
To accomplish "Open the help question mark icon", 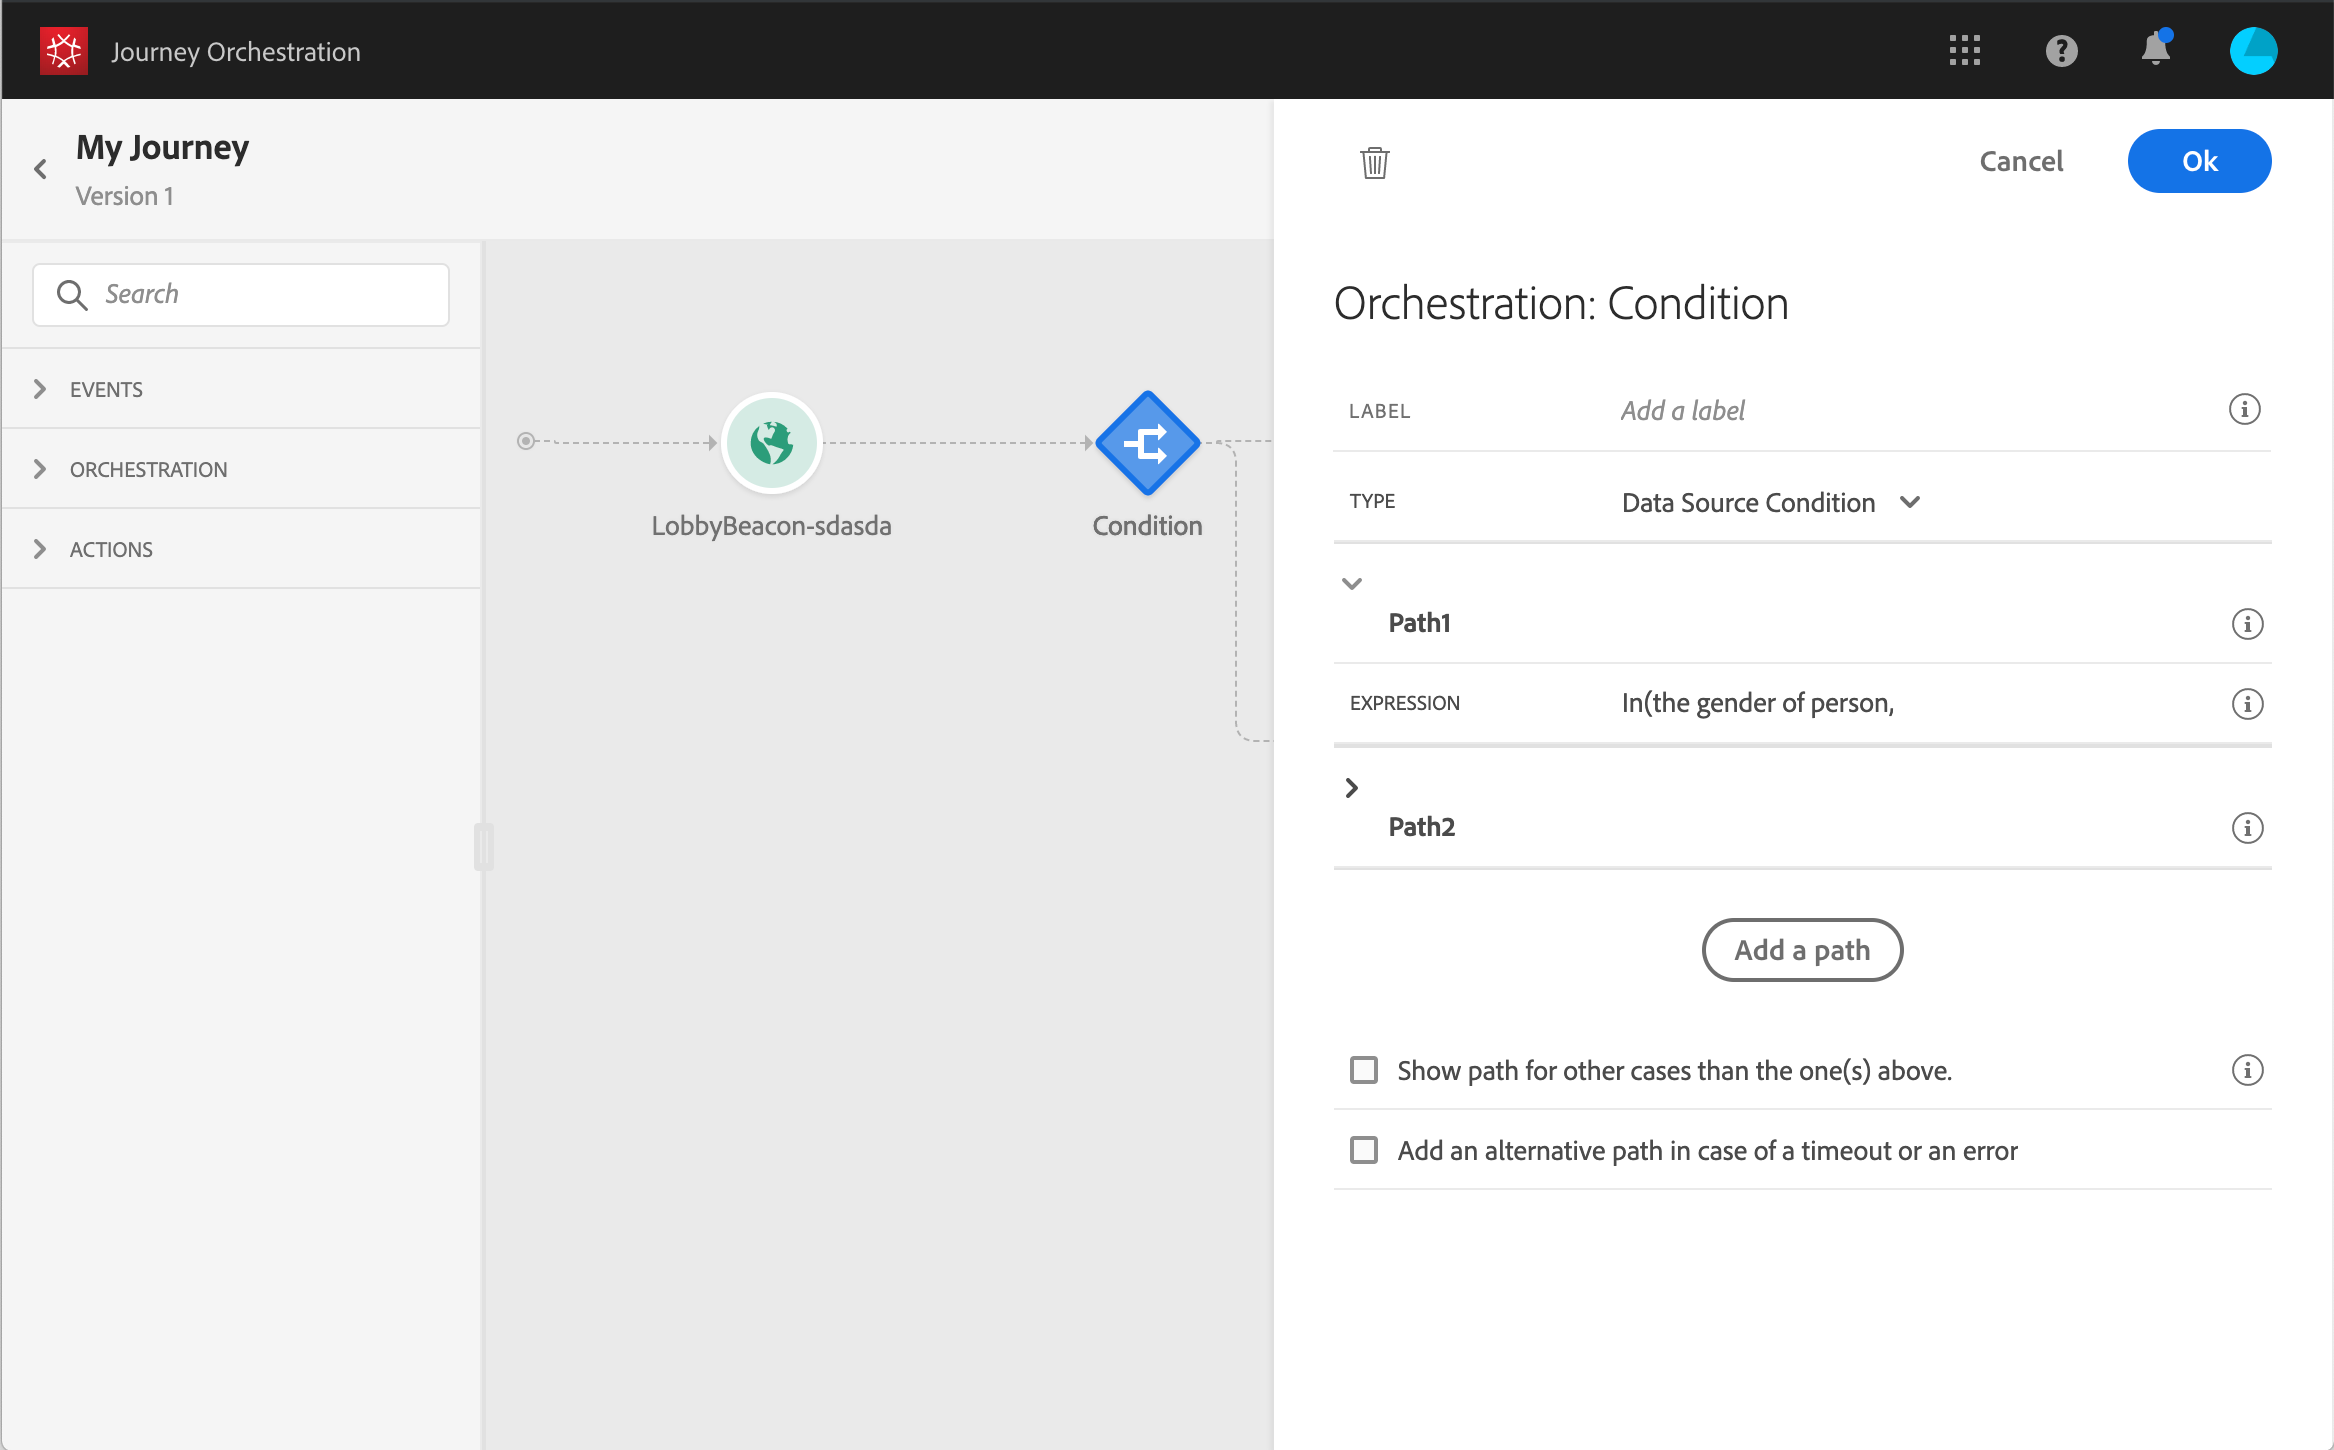I will point(2061,51).
